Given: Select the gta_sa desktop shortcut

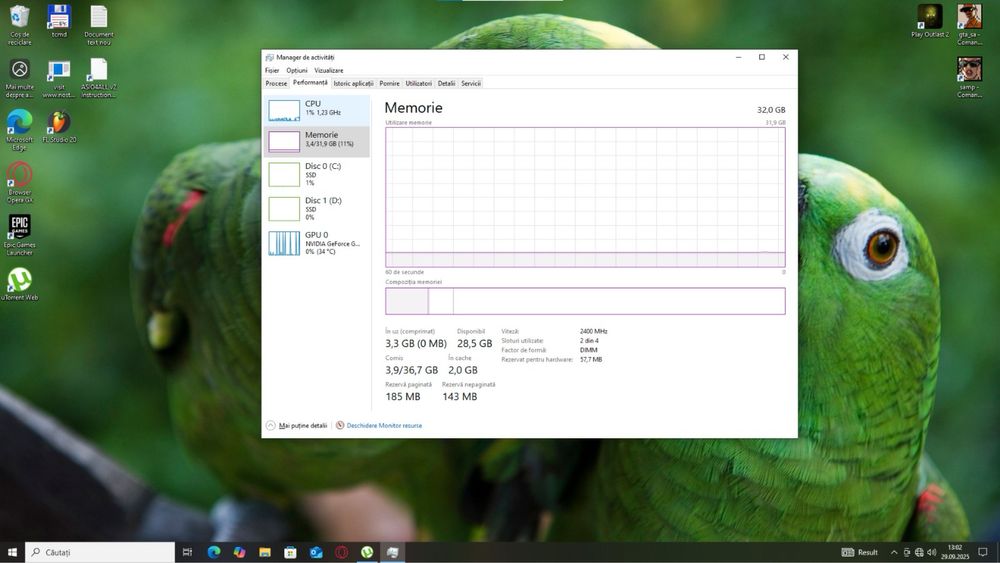Looking at the screenshot, I should pyautogui.click(x=969, y=26).
